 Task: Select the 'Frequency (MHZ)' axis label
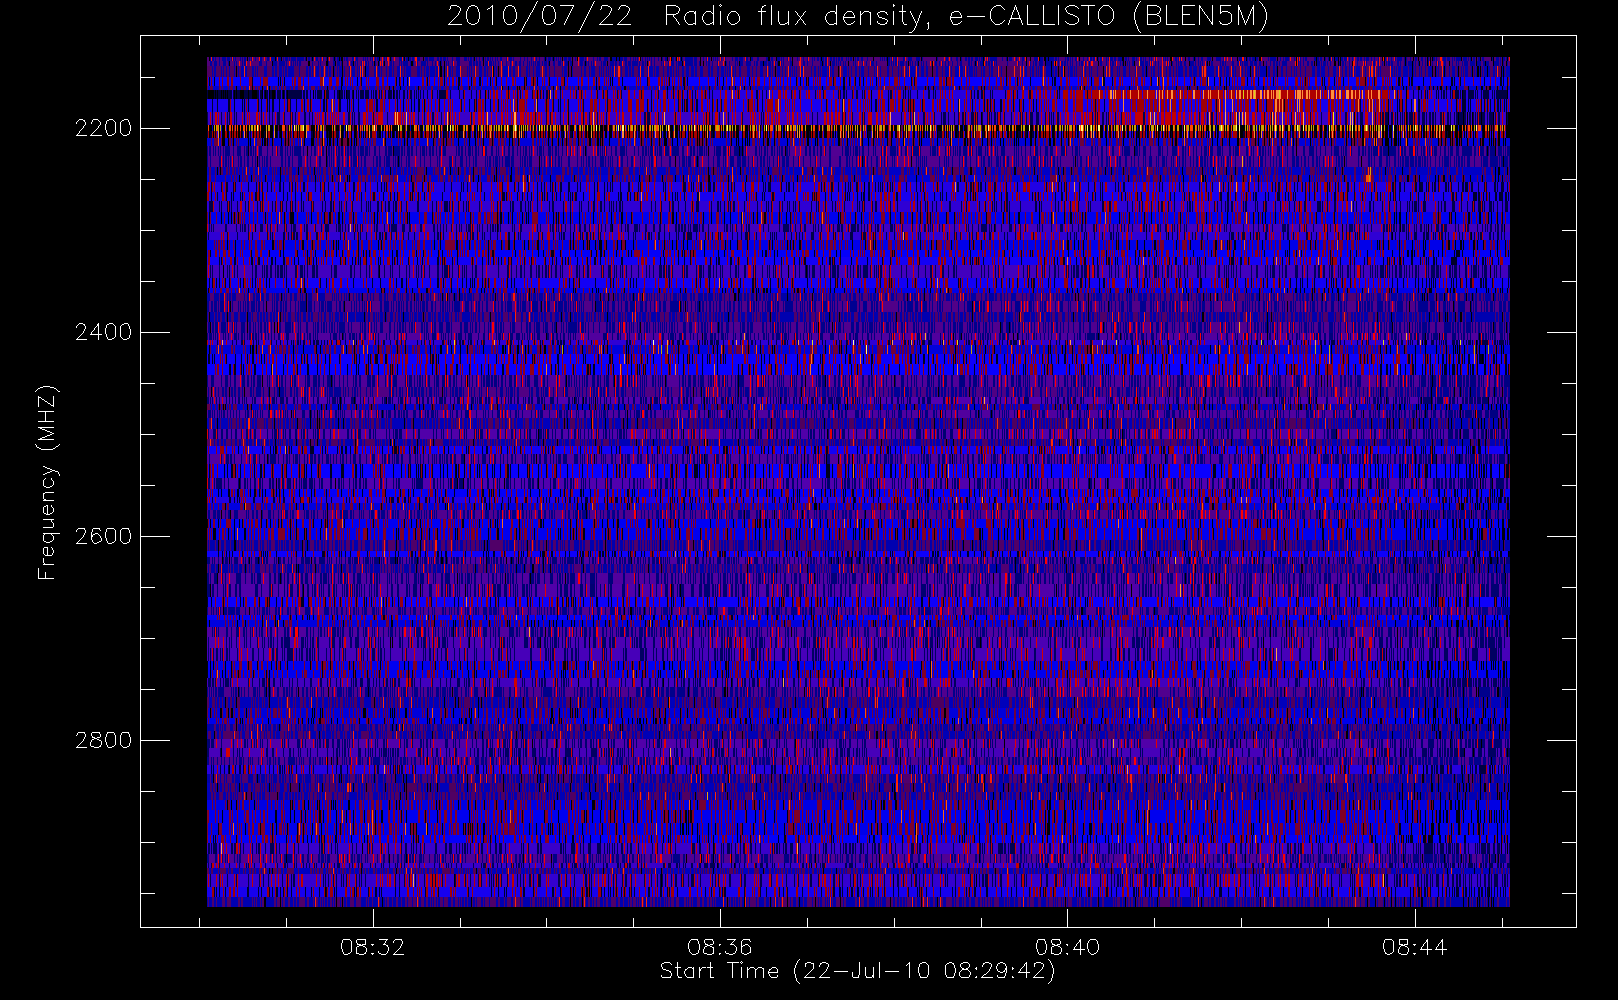[x=47, y=483]
